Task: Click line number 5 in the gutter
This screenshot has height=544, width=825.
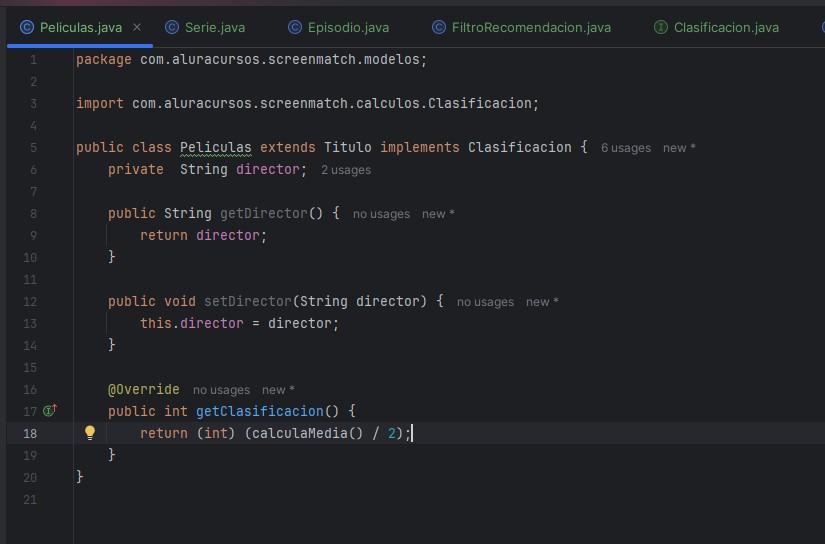Action: tap(33, 148)
